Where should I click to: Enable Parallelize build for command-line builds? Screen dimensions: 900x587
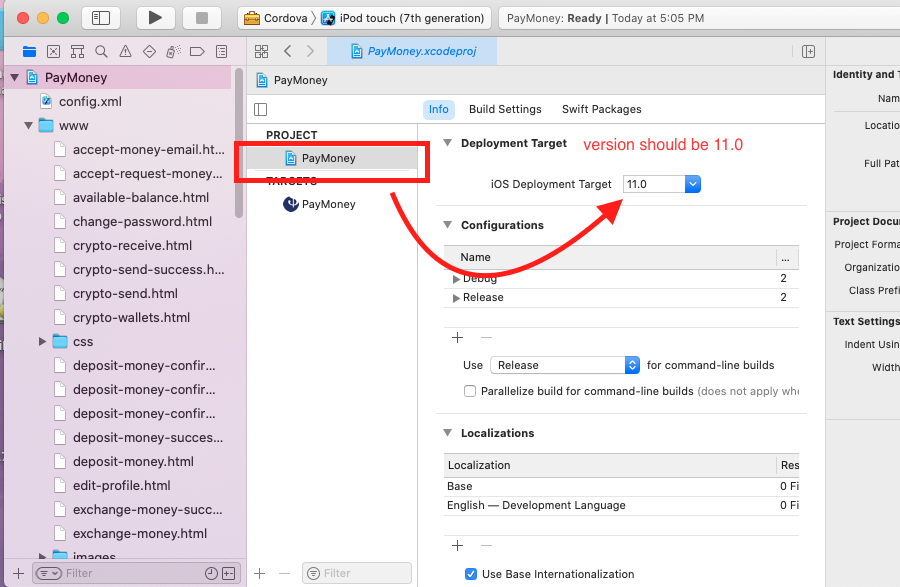coord(470,391)
